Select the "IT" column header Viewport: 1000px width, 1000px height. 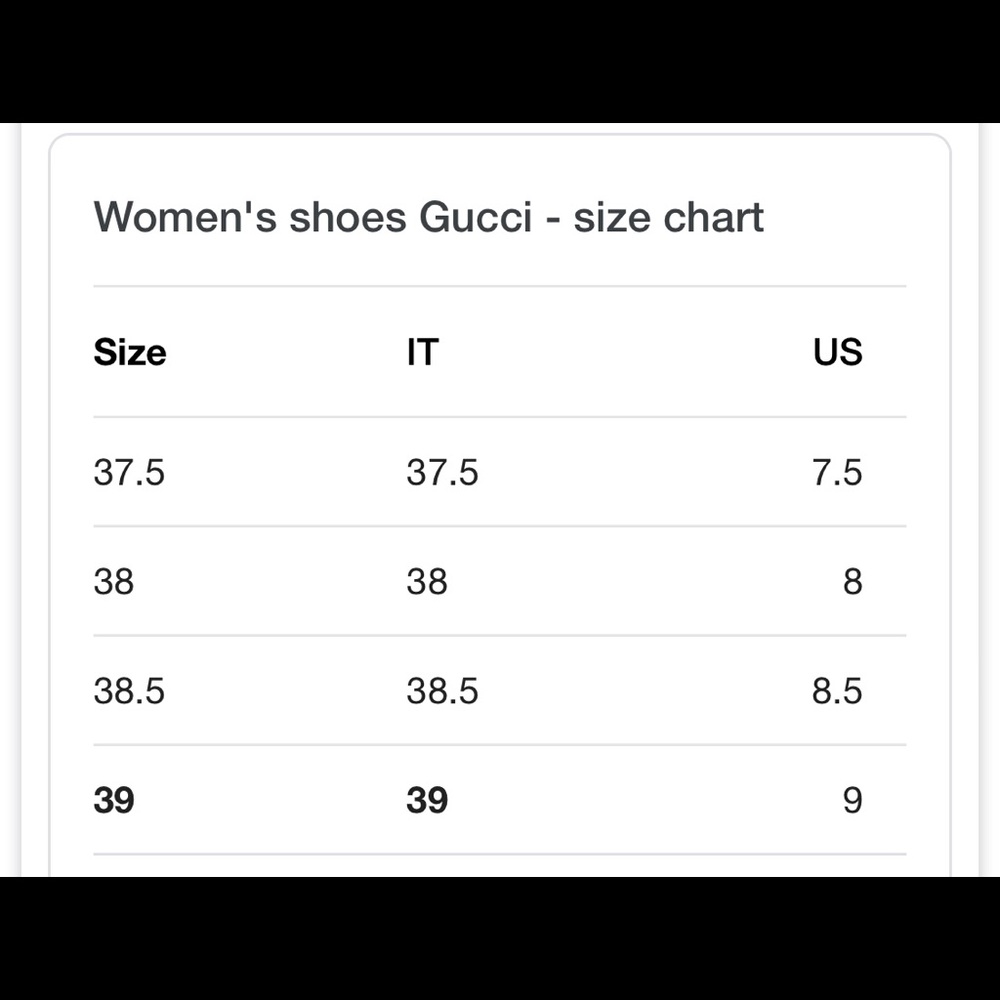[x=422, y=352]
